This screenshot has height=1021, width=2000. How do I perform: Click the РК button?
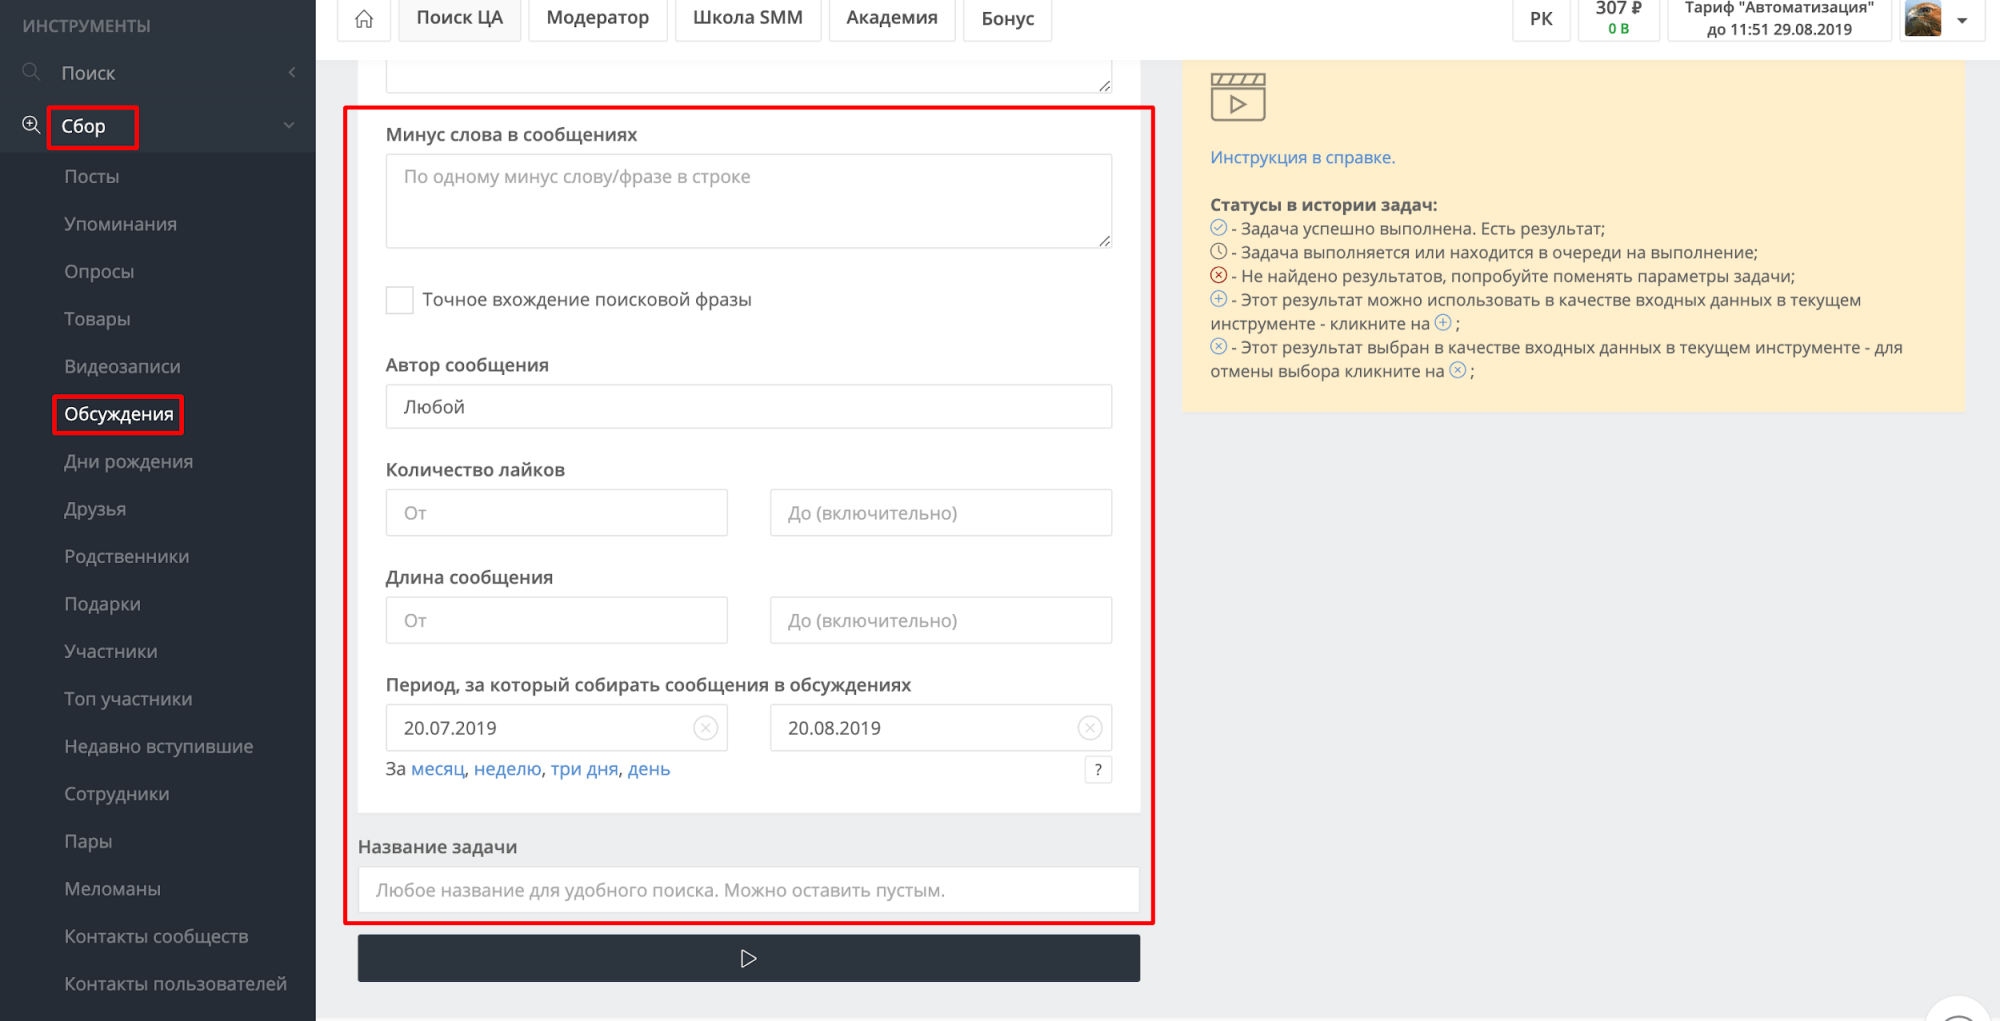click(1540, 19)
